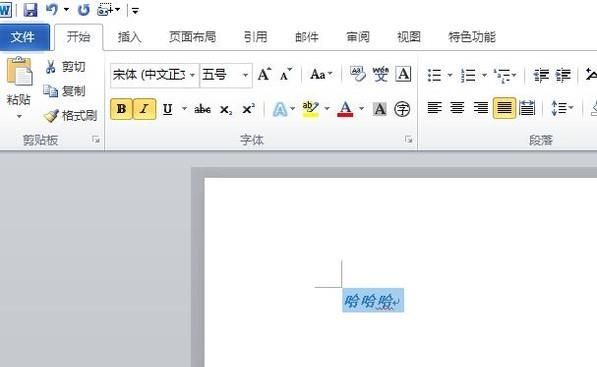Open the font size dropdown arrow
This screenshot has width=597, height=367.
click(246, 75)
